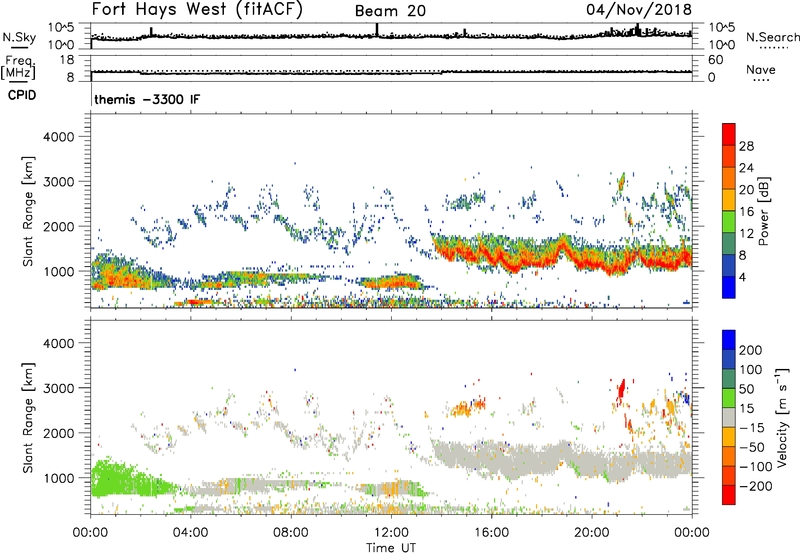The width and height of the screenshot is (800, 554).
Task: Click the N.Sky legend label
Action: 19,37
